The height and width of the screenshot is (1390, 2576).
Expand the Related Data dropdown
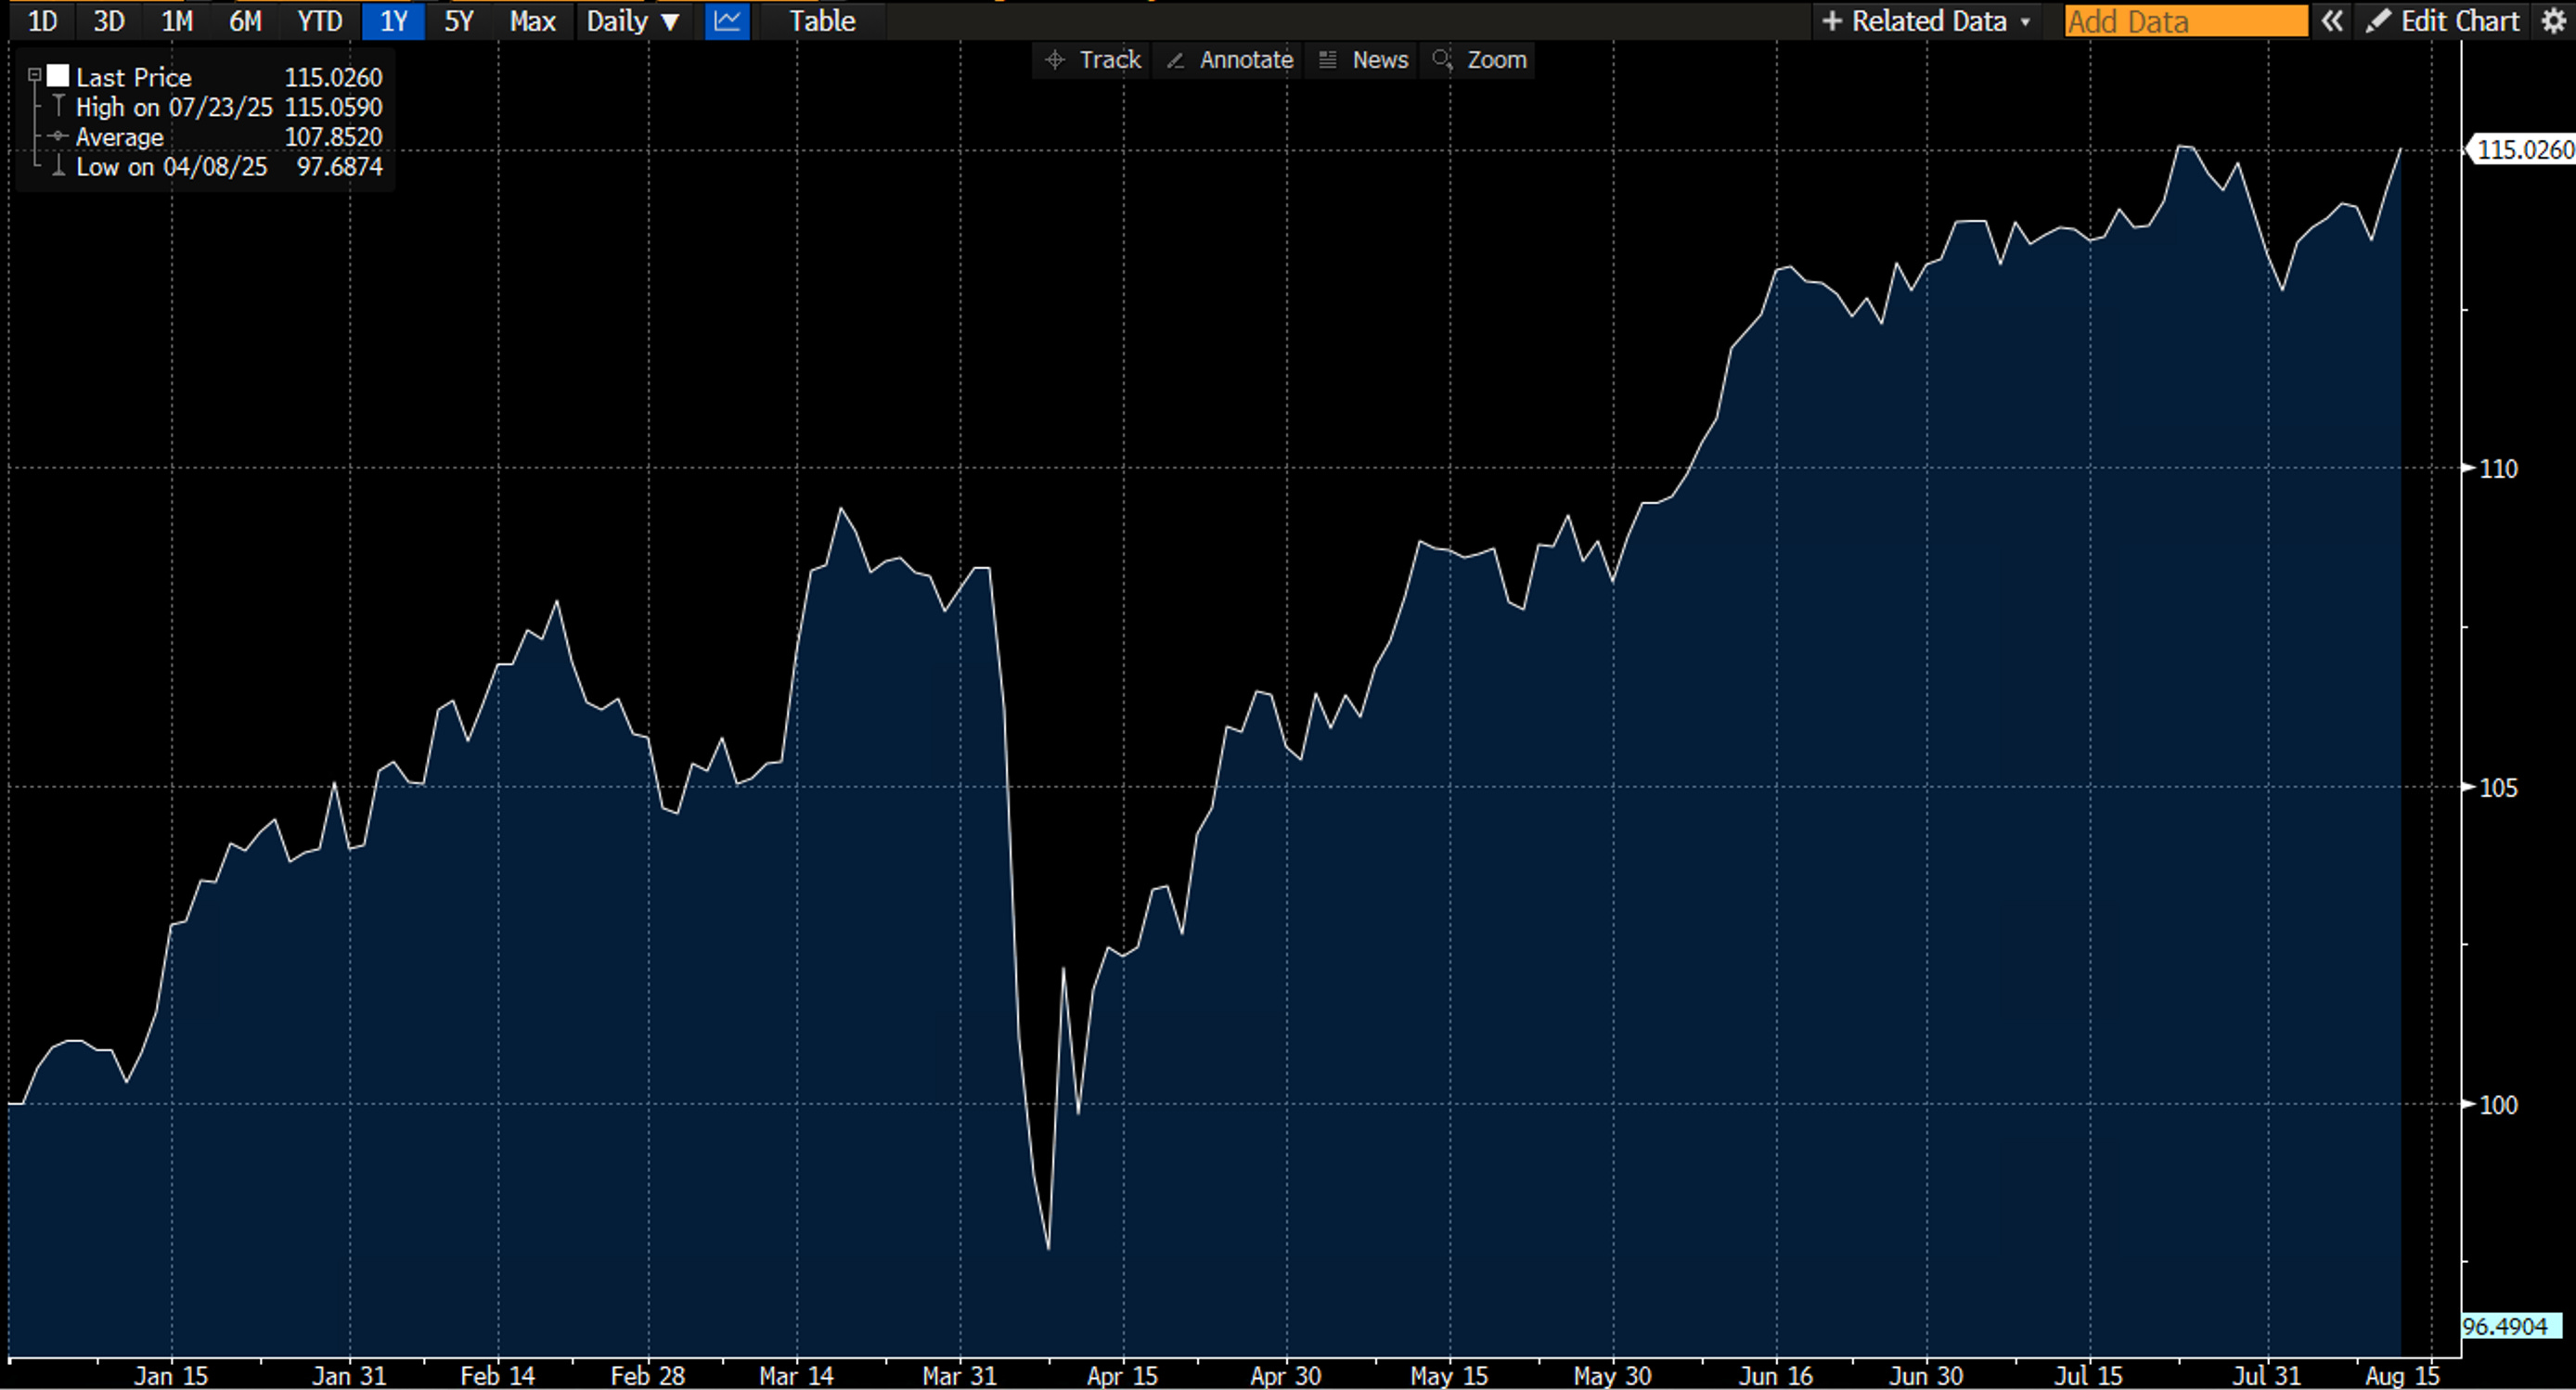click(x=1926, y=21)
